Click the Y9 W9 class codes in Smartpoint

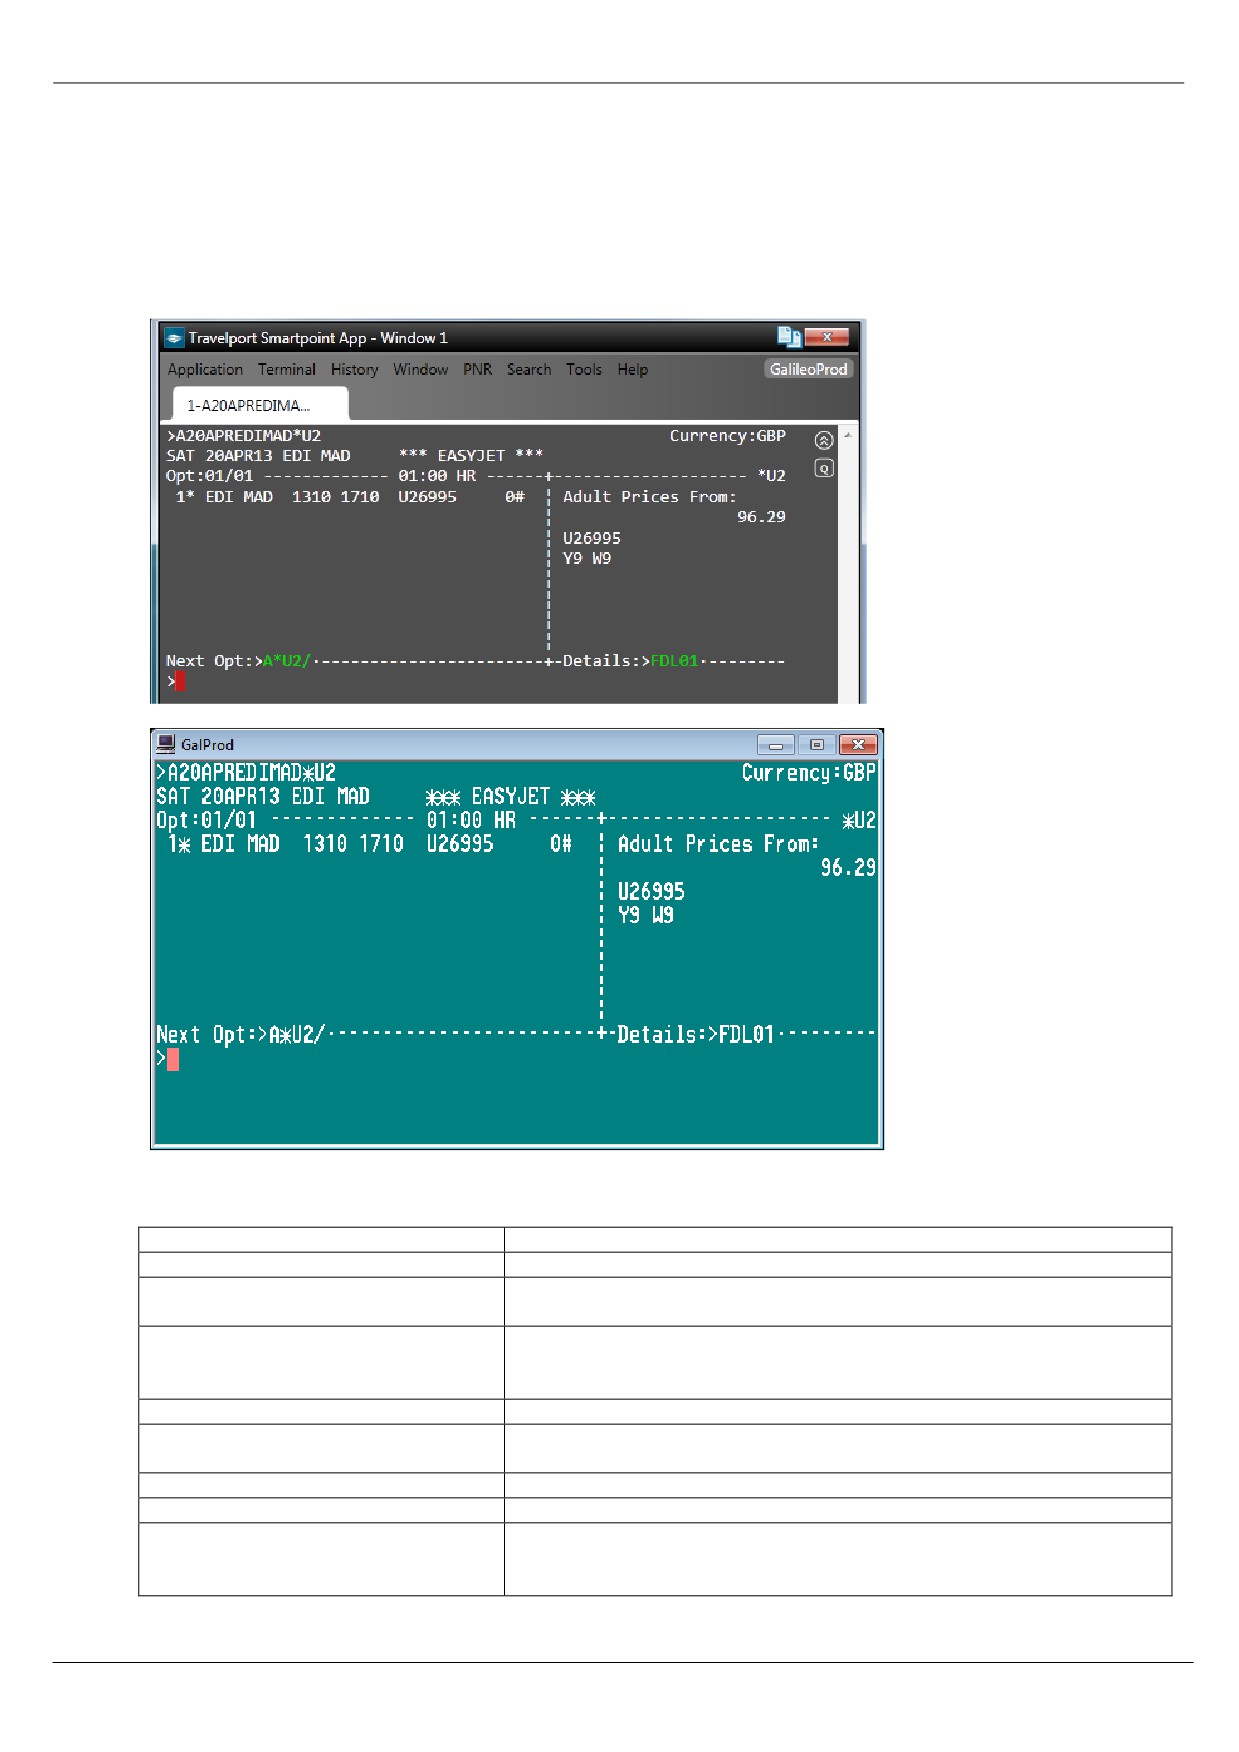[x=587, y=558]
